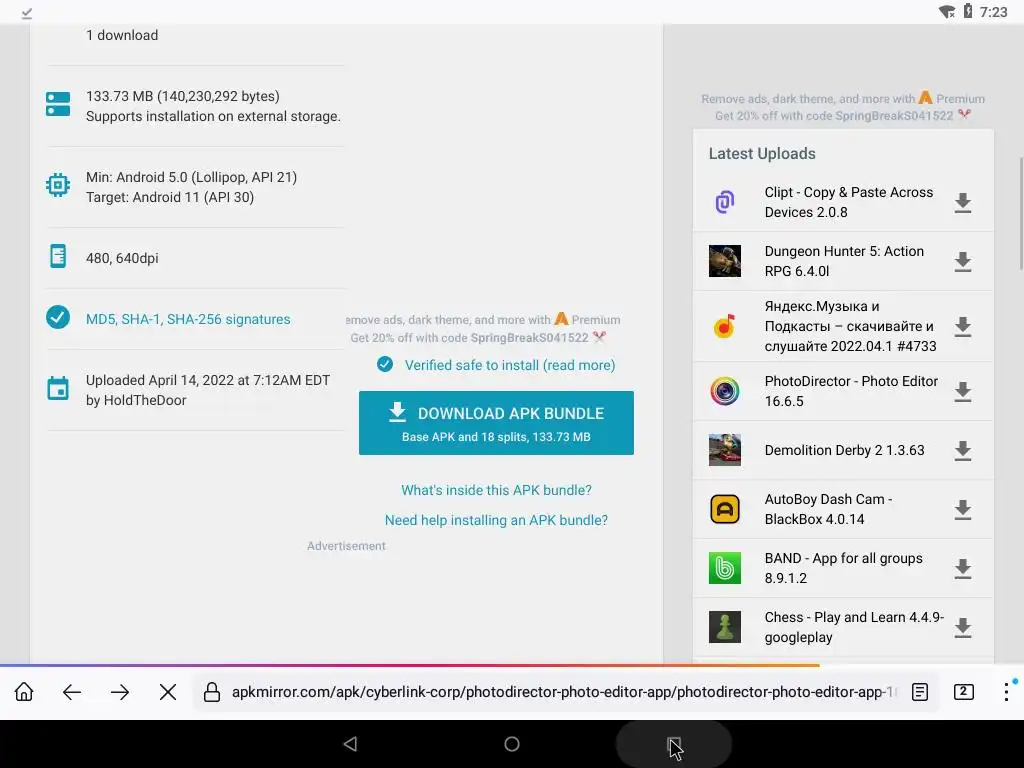
Task: Download Clipt - Copy & Paste Across Devices
Action: click(x=963, y=203)
